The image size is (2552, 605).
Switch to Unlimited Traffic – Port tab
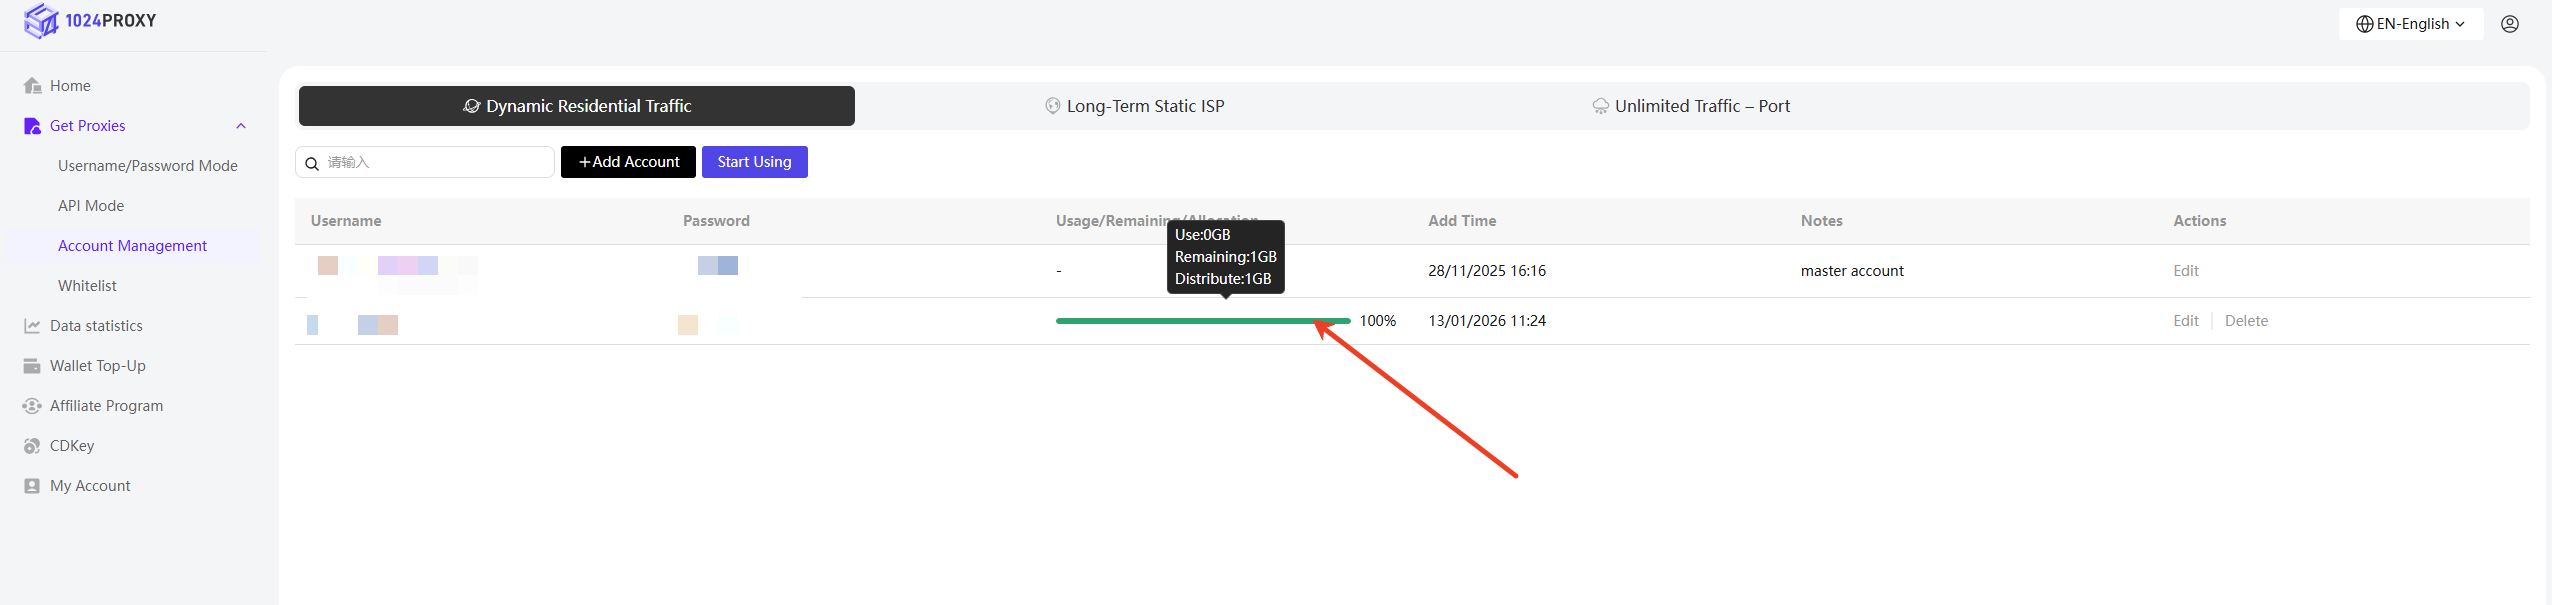click(x=1691, y=106)
